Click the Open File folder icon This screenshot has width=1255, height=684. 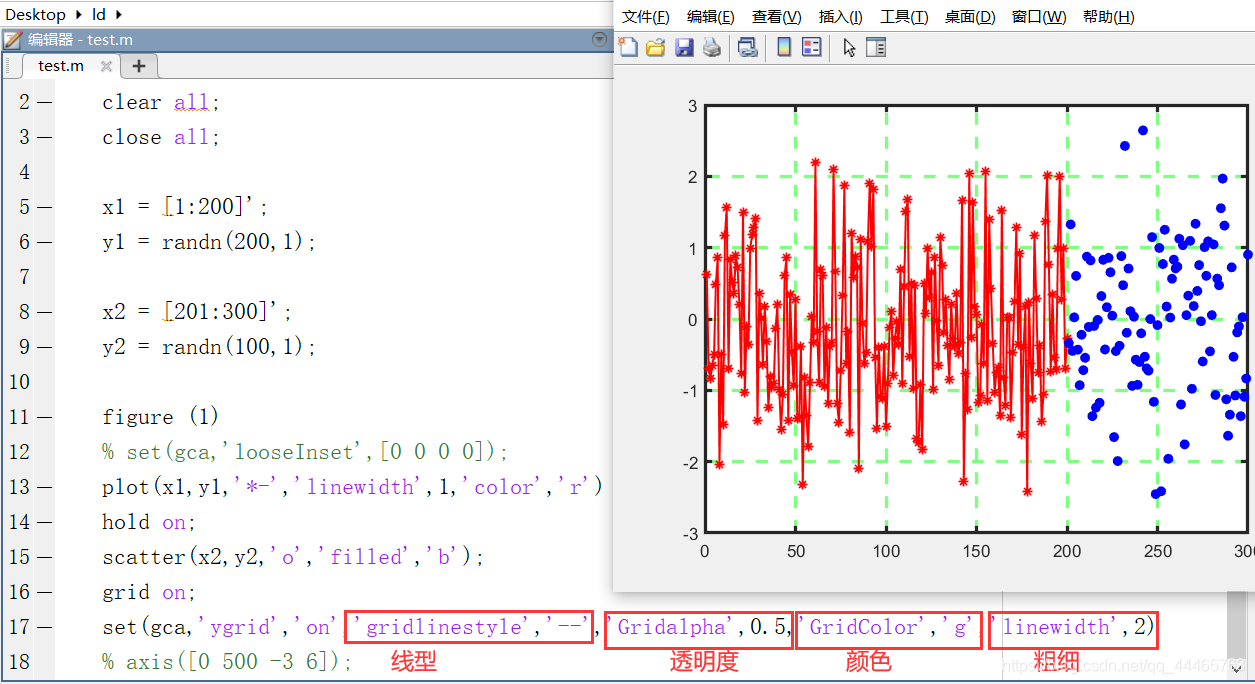(x=656, y=47)
